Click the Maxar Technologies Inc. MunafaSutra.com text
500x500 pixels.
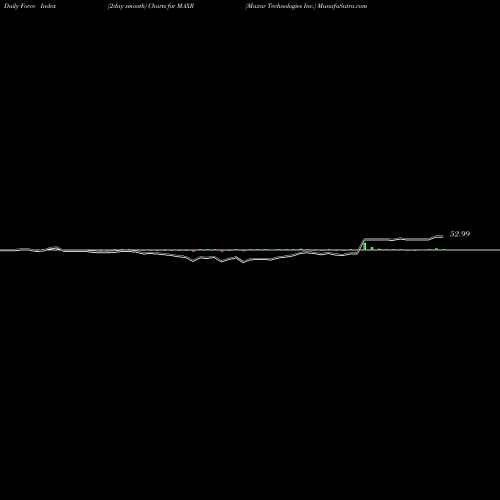click(x=306, y=6)
